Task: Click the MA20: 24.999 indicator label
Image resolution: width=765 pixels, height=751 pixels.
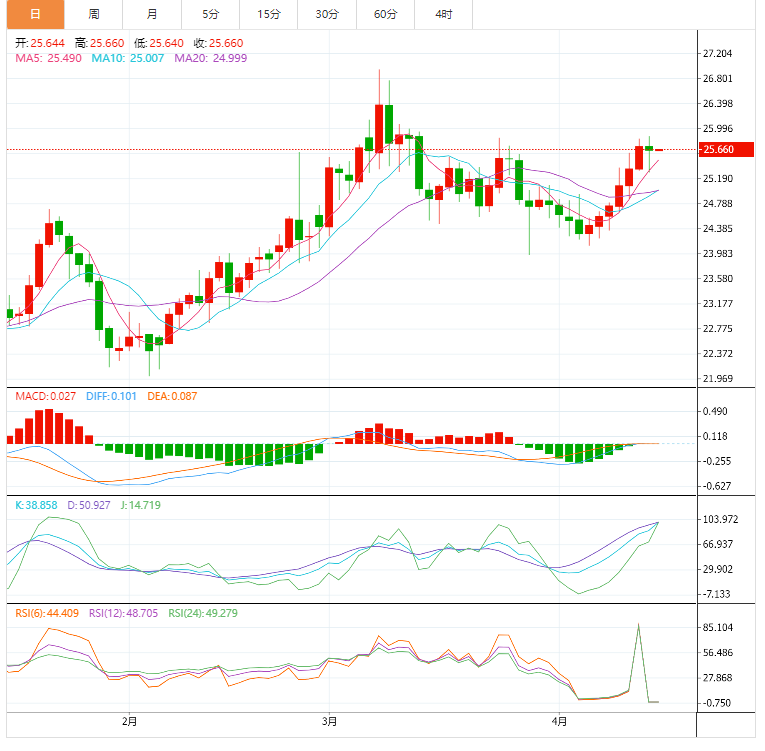Action: point(211,58)
